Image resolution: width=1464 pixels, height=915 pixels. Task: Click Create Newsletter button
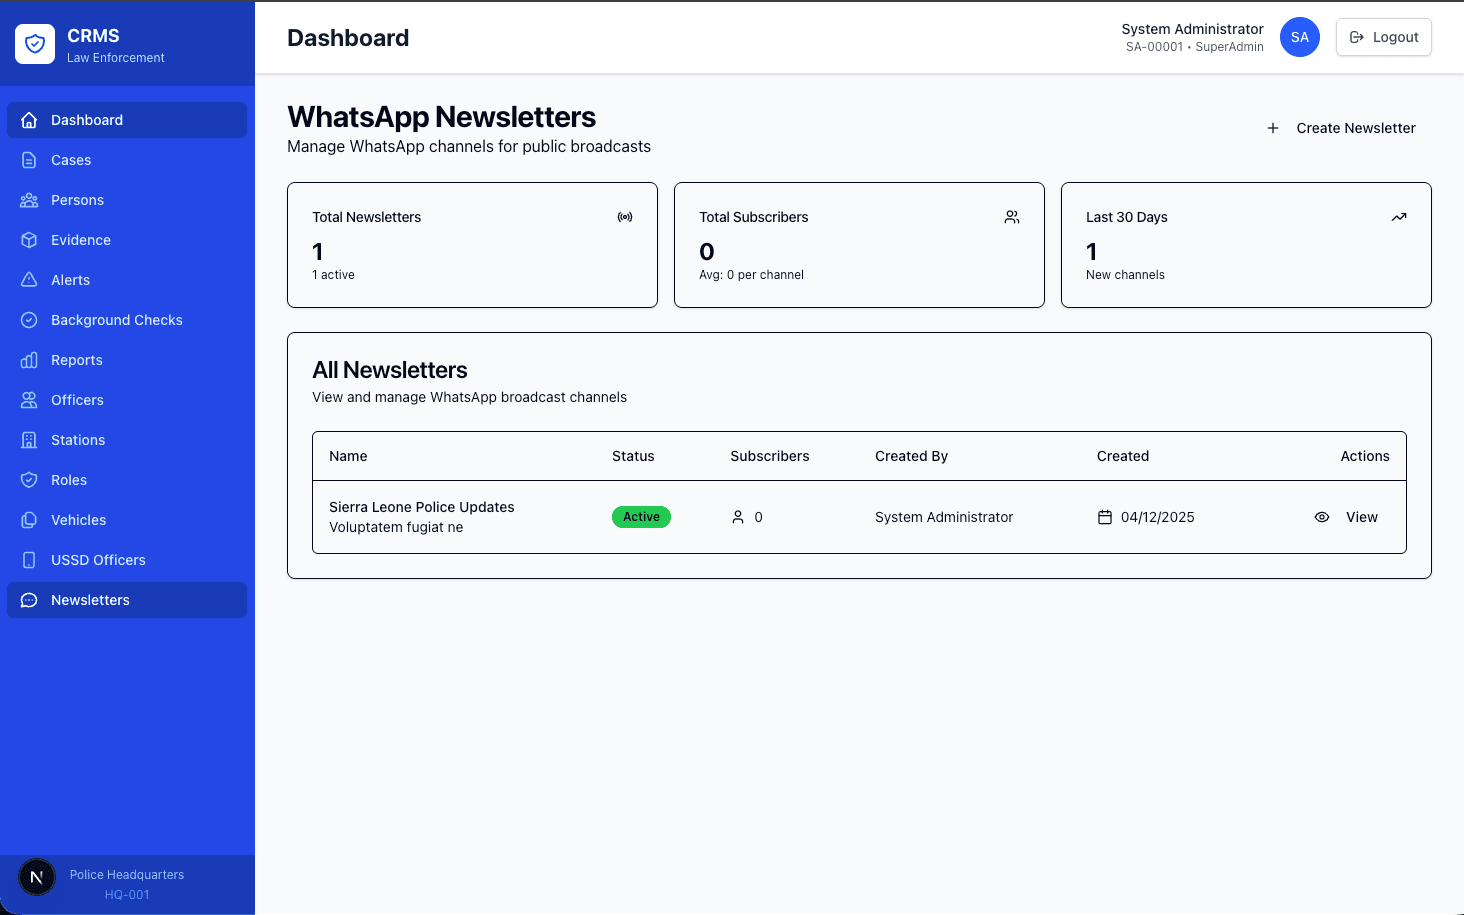tap(1340, 128)
